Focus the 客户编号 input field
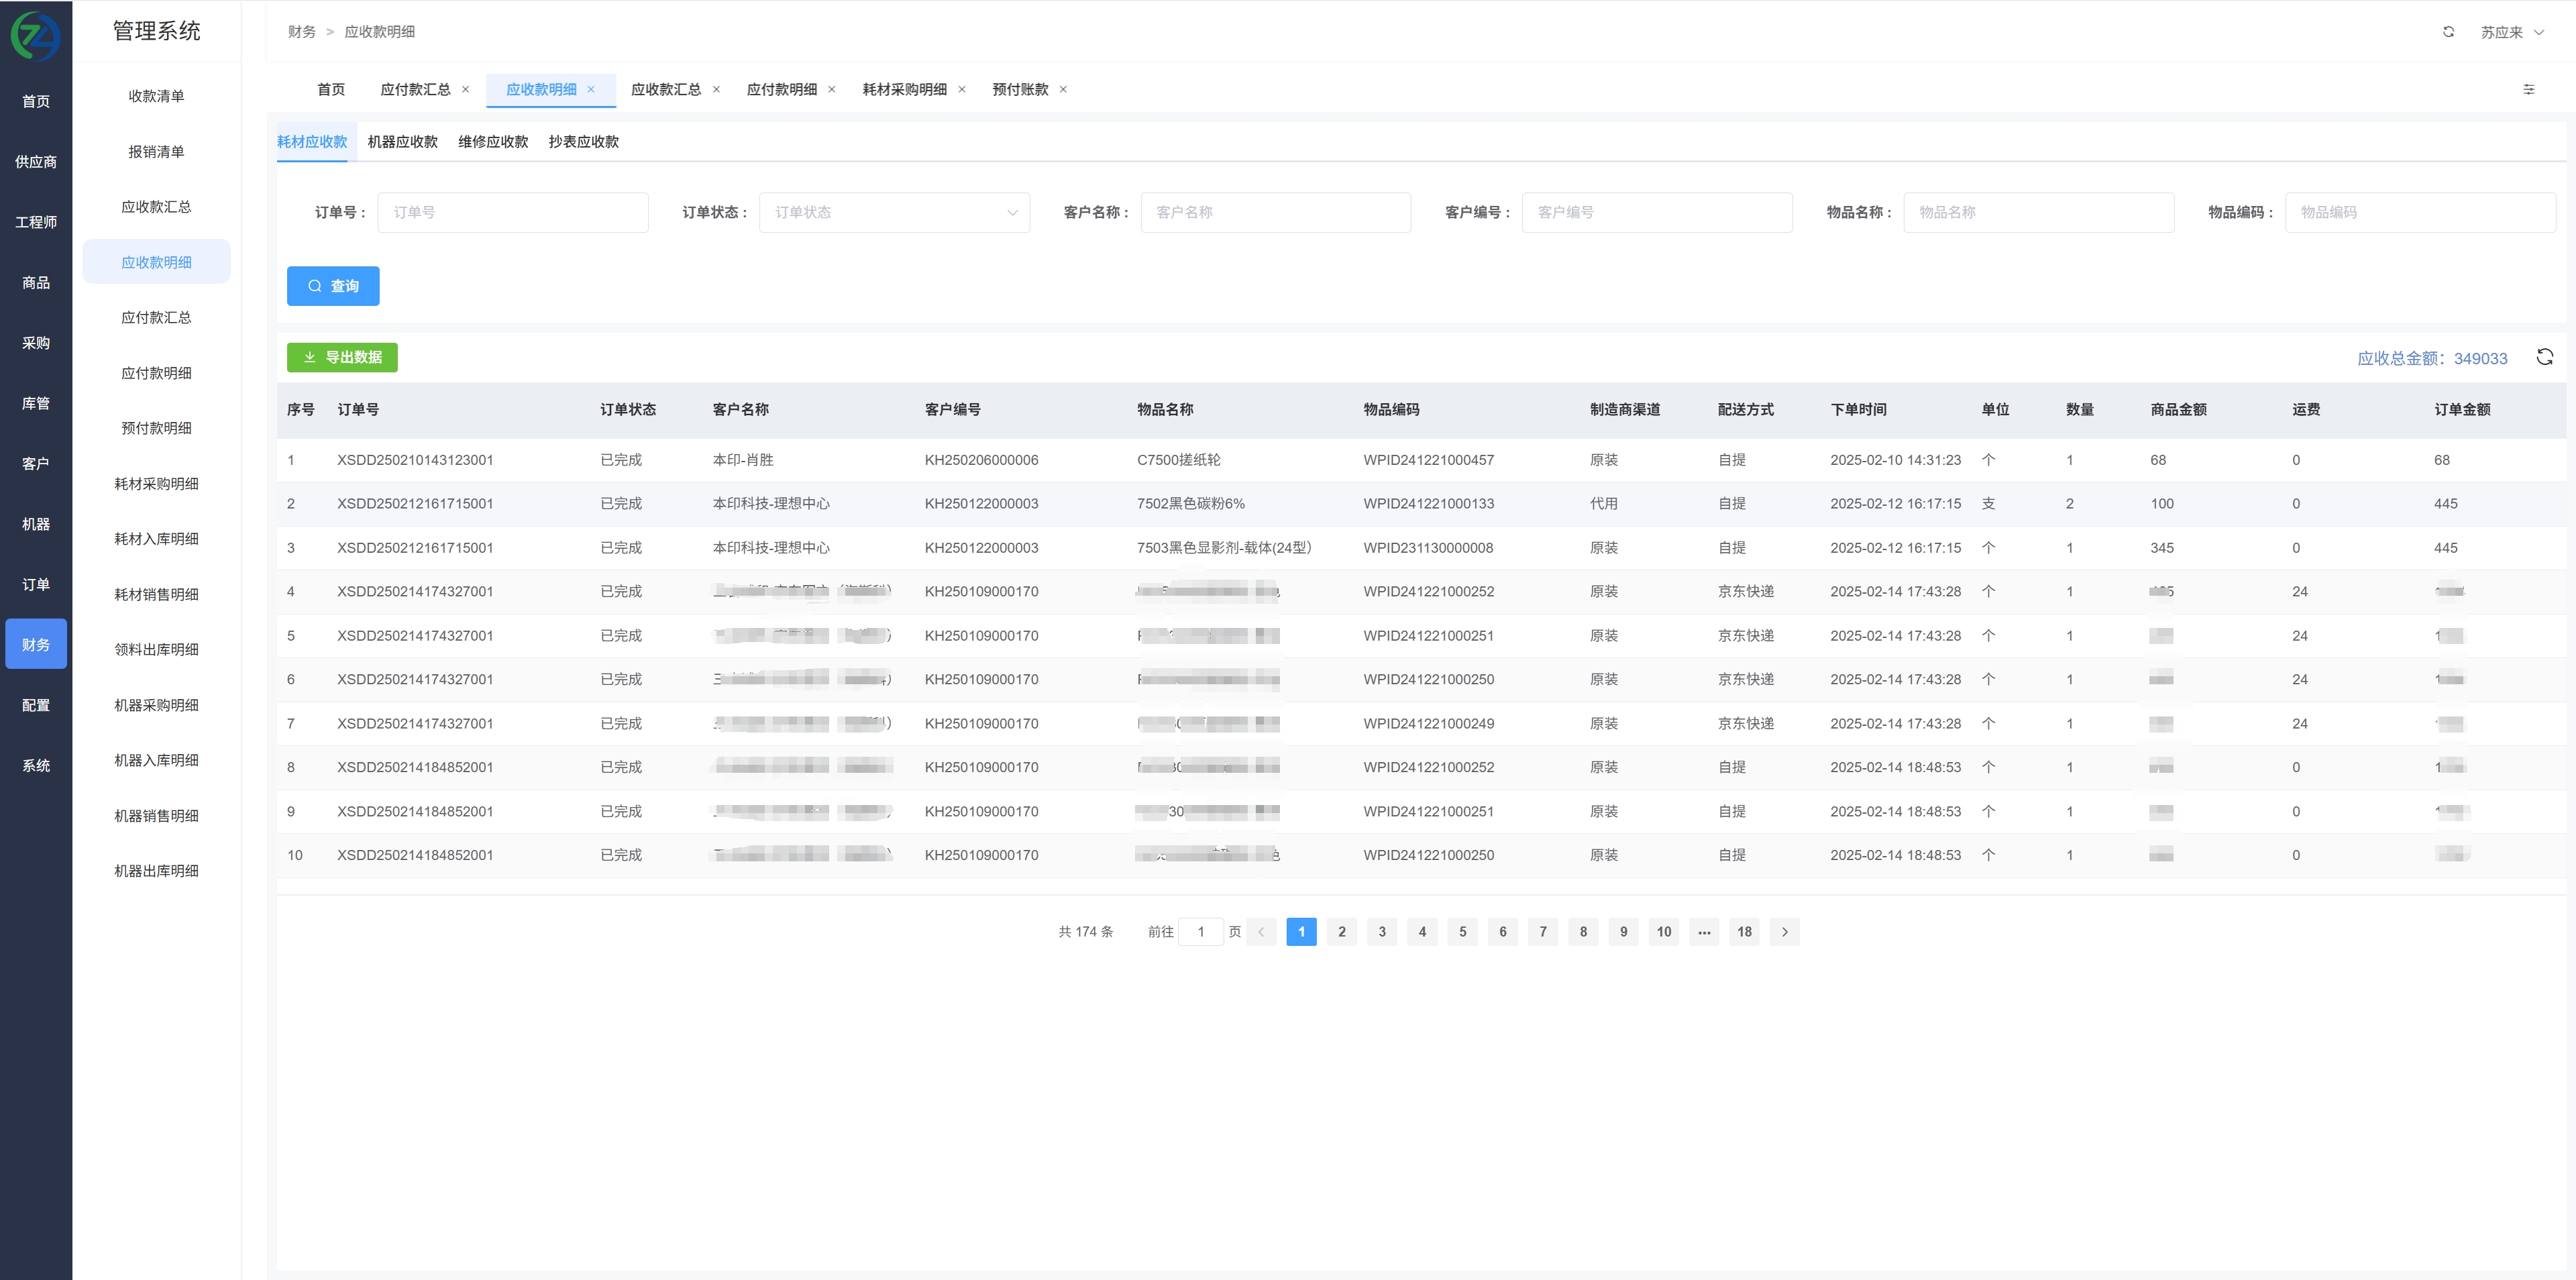Image resolution: width=2576 pixels, height=1280 pixels. (1657, 212)
